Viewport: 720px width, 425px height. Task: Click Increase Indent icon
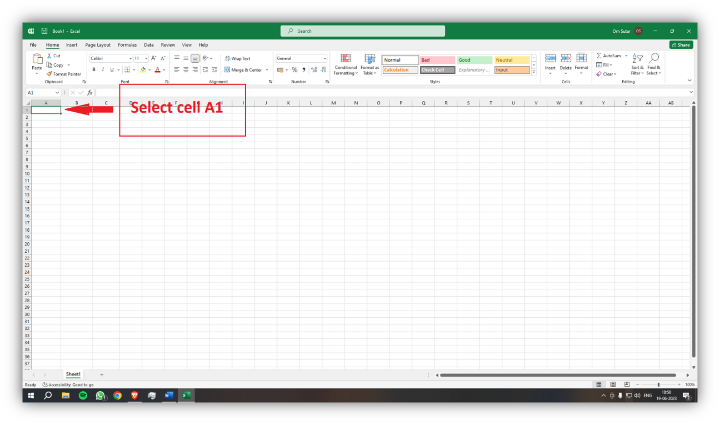[214, 70]
